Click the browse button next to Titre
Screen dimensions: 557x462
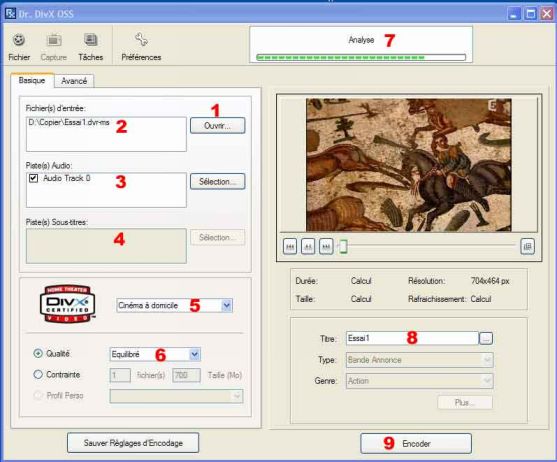click(486, 338)
